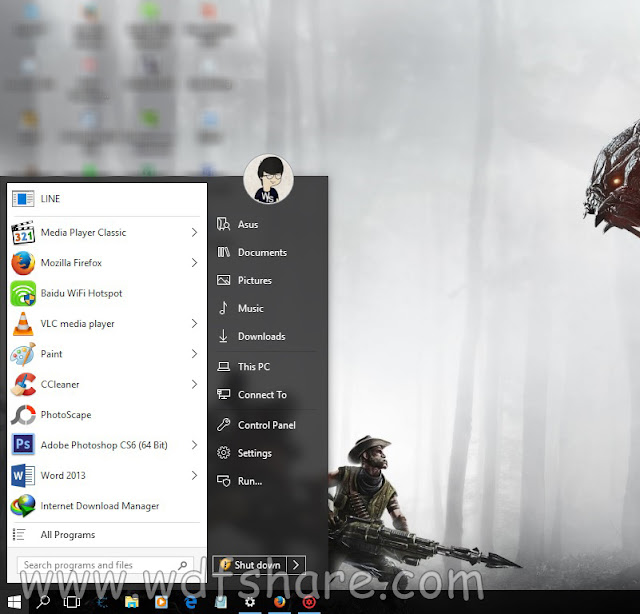Start Baidu WiFi Hotspot
The image size is (640, 614).
[x=107, y=294]
